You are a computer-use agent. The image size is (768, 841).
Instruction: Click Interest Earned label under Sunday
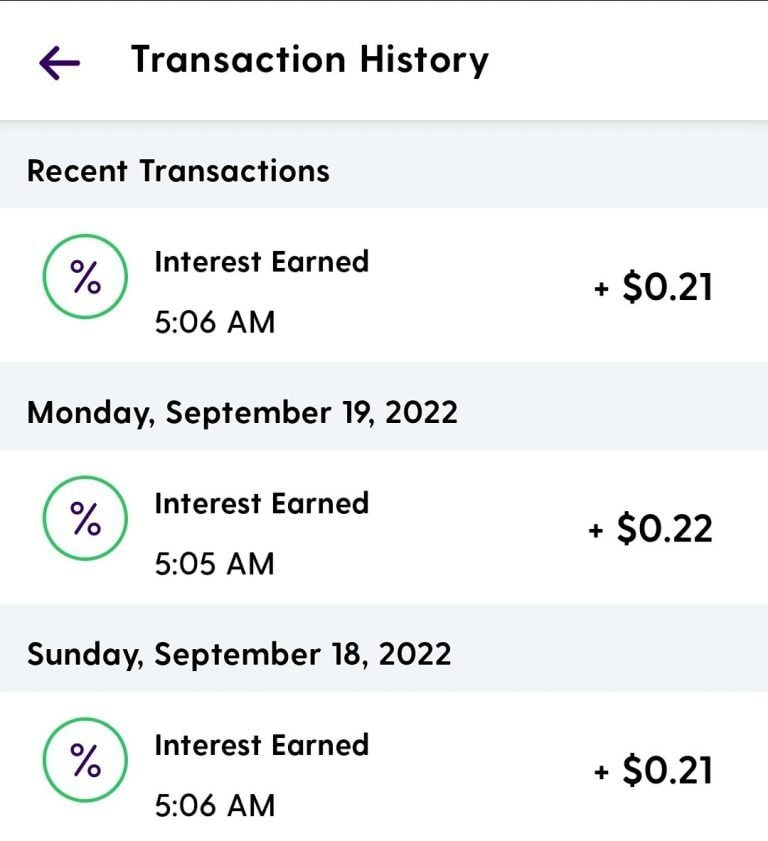tap(262, 745)
